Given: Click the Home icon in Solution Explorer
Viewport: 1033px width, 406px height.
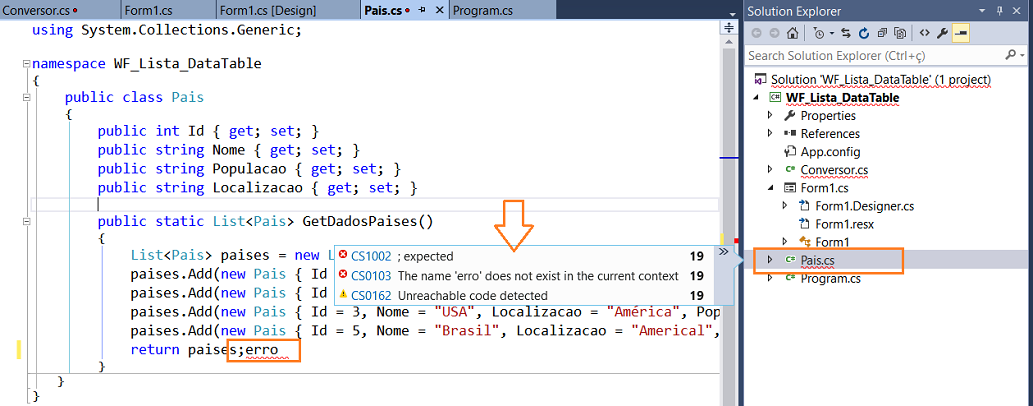Looking at the screenshot, I should point(793,32).
